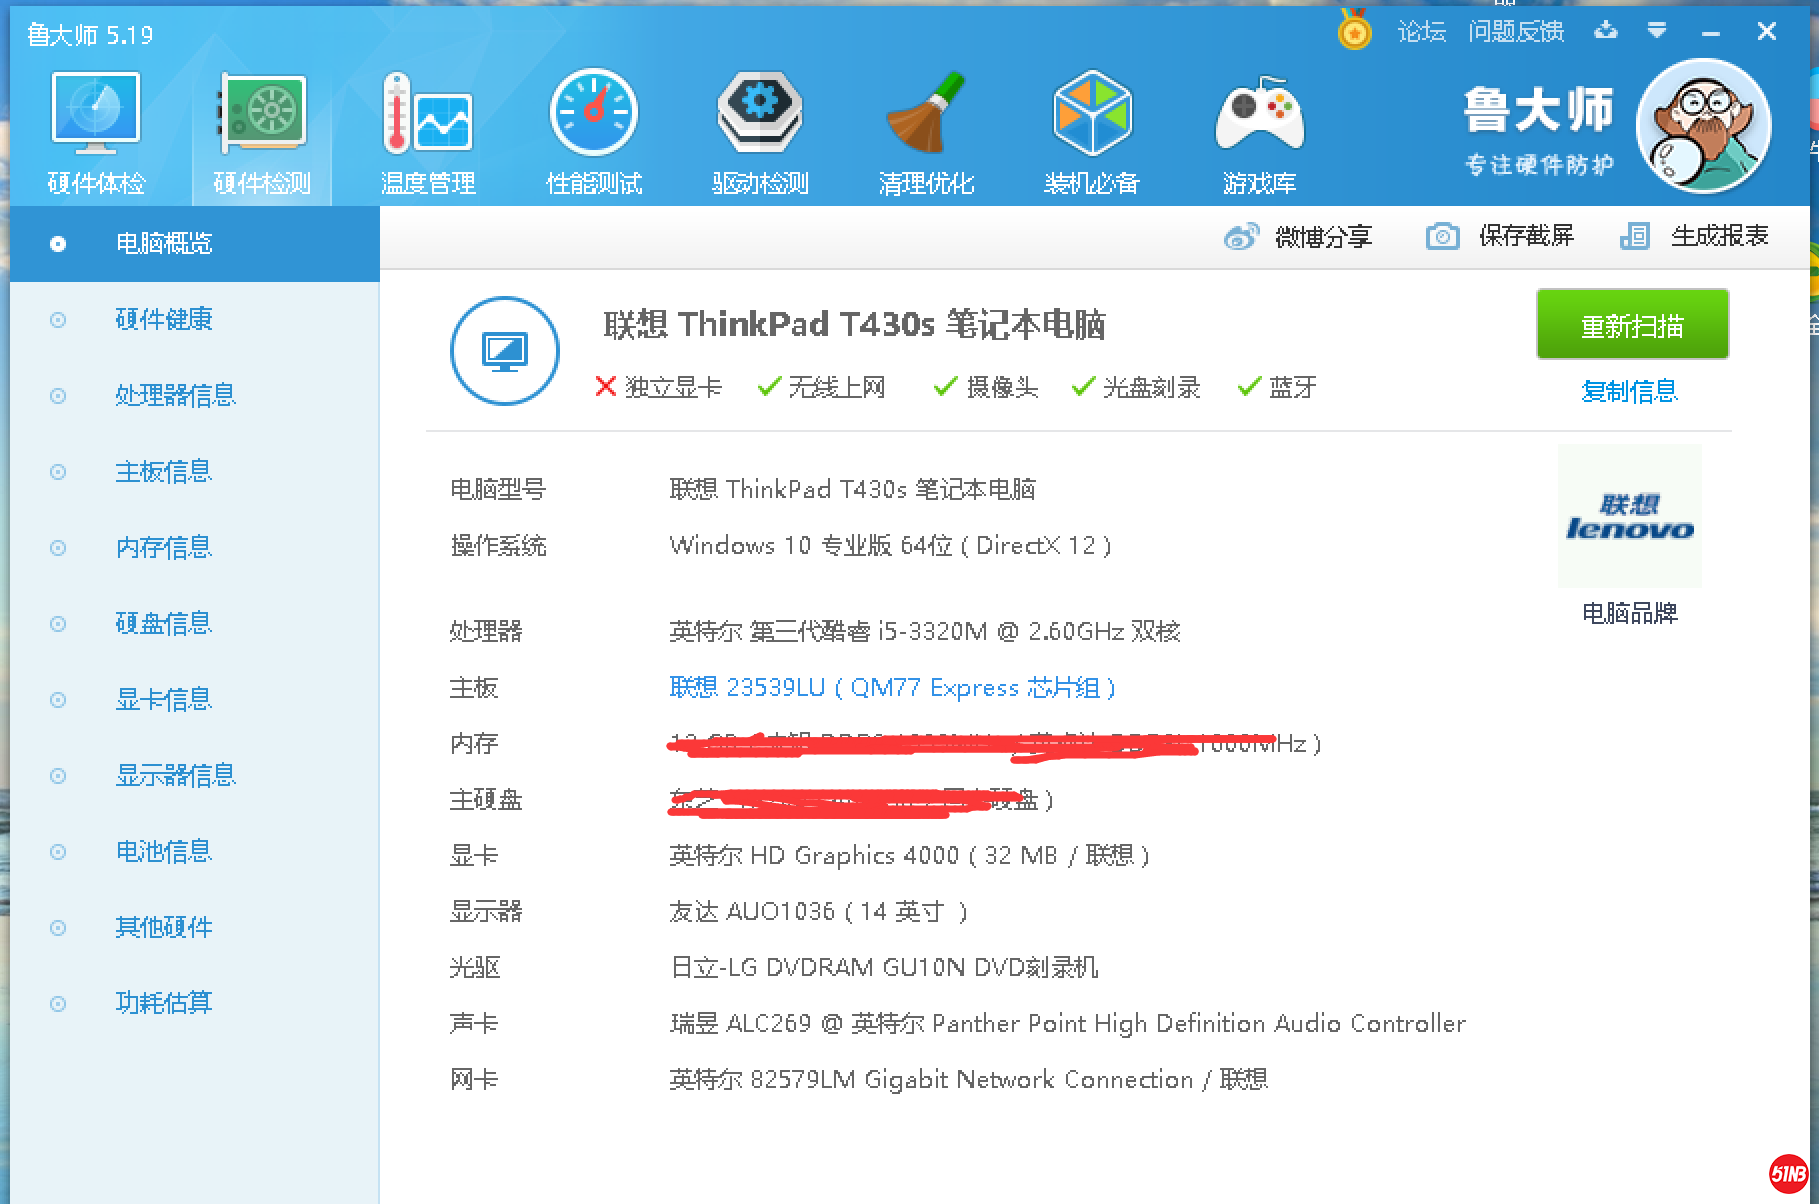Click the 微博分享 Weibo share icon
The height and width of the screenshot is (1204, 1819).
tap(1241, 237)
